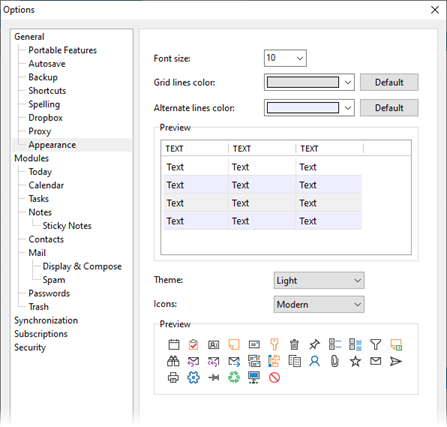Viewport: 447px width, 427px height.
Task: Click the network computer monitor icon
Action: (x=254, y=378)
